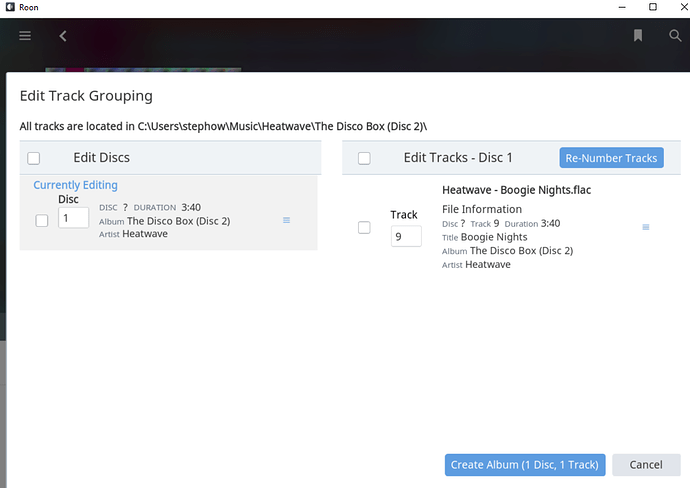Viewport: 690px width, 488px height.
Task: Click the drag handle on Boogie Nights track
Action: [x=646, y=227]
